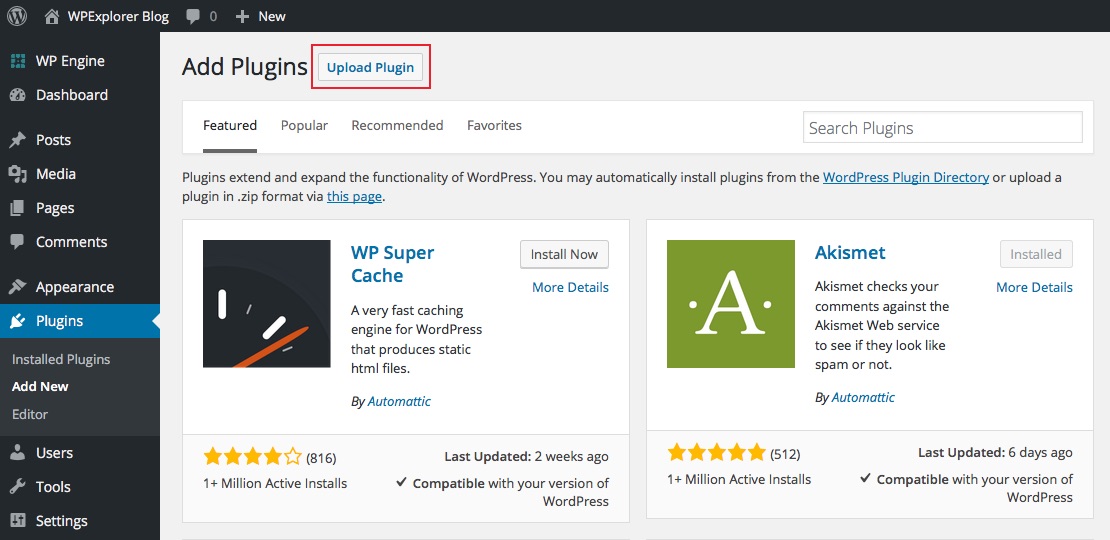The width and height of the screenshot is (1110, 540).
Task: Select Add New plugins submenu
Action: click(x=40, y=386)
